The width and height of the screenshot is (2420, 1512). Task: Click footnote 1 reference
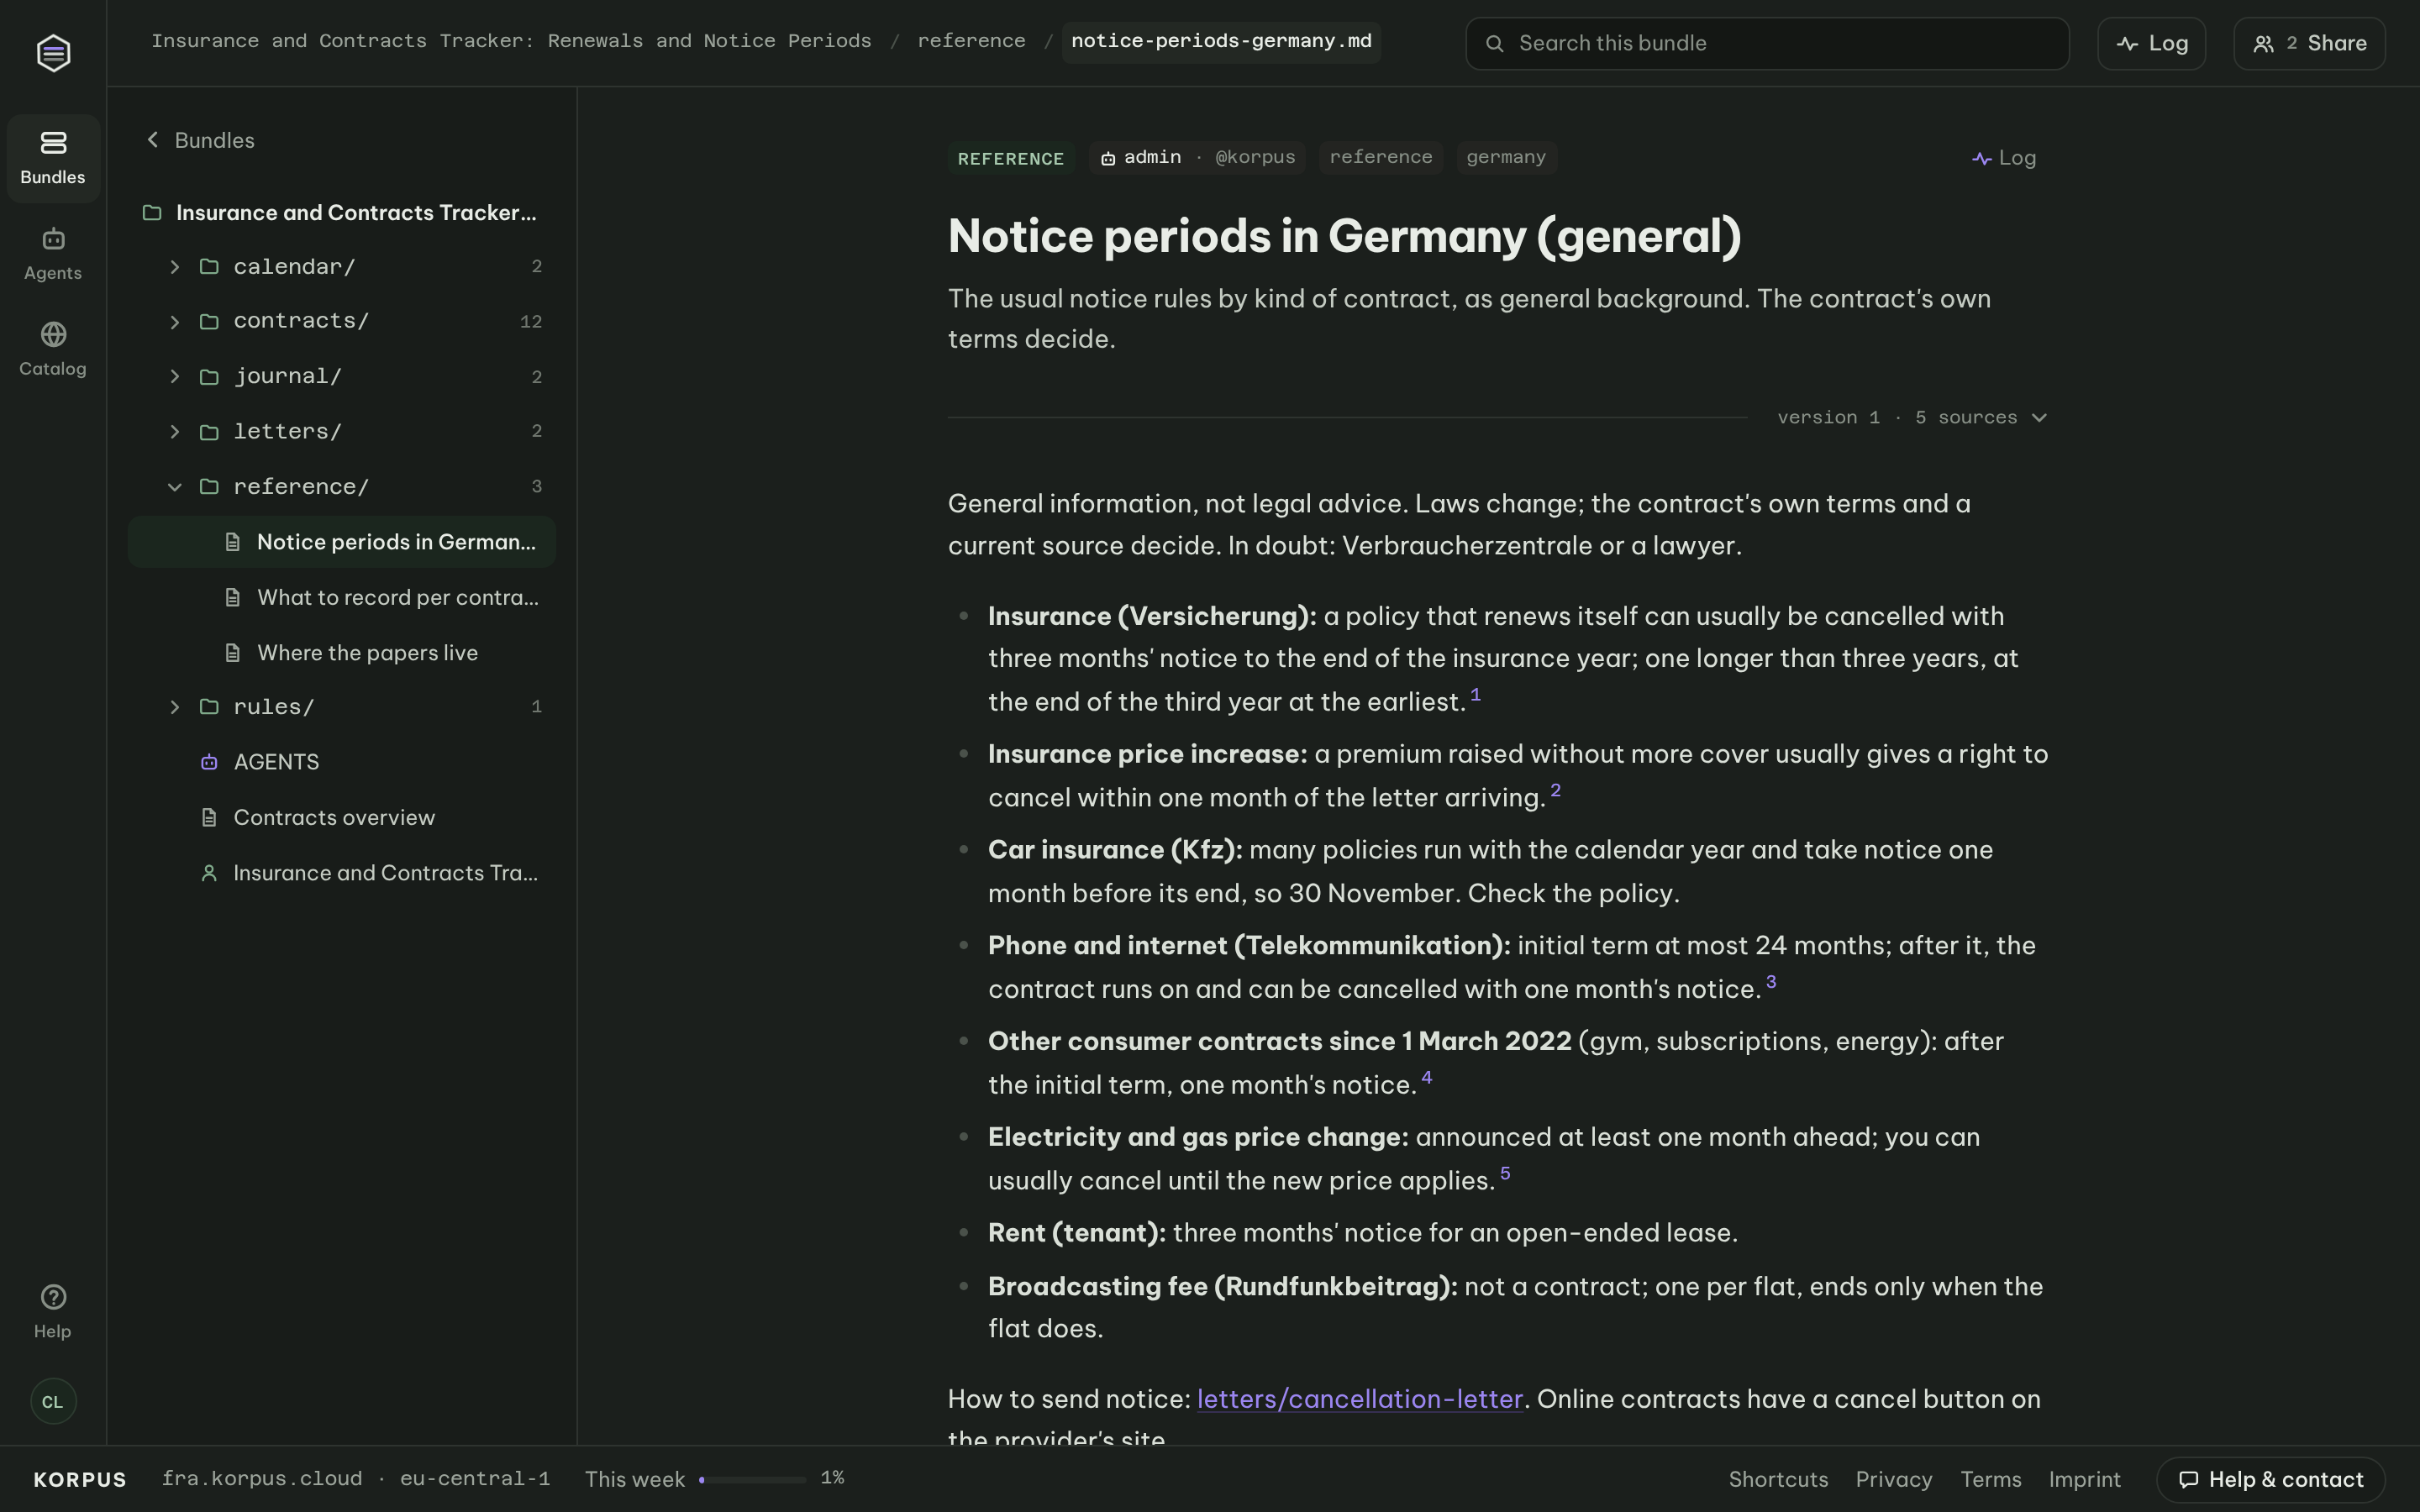click(1475, 694)
